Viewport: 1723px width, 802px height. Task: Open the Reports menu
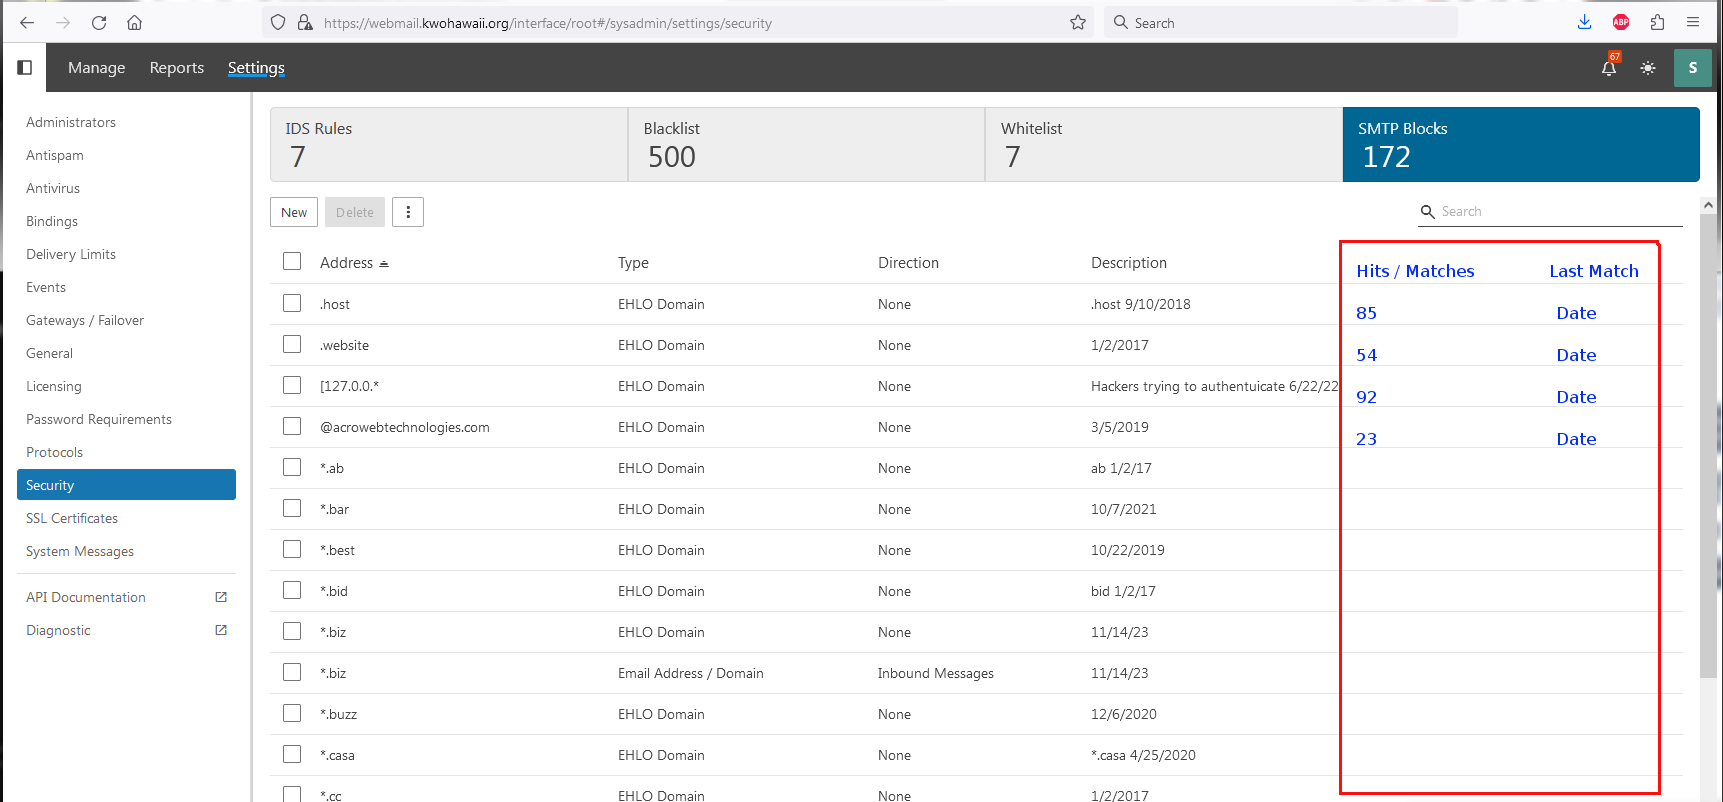point(176,68)
